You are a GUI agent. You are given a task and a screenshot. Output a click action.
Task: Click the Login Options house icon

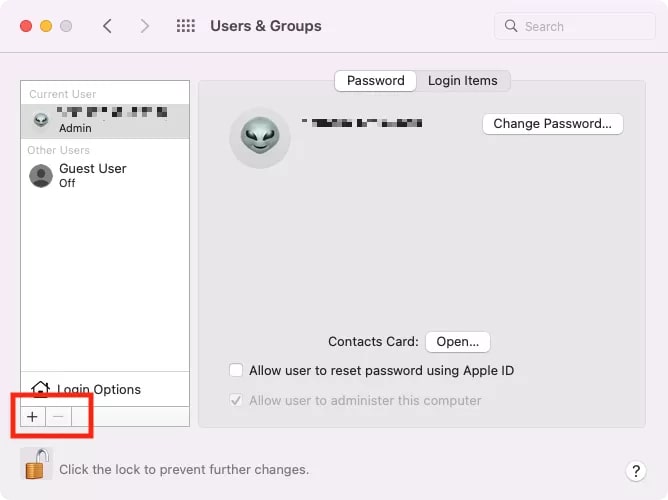pos(41,389)
